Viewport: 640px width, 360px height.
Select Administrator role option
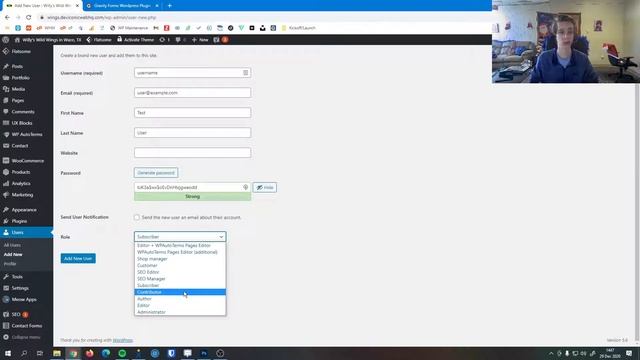point(180,312)
